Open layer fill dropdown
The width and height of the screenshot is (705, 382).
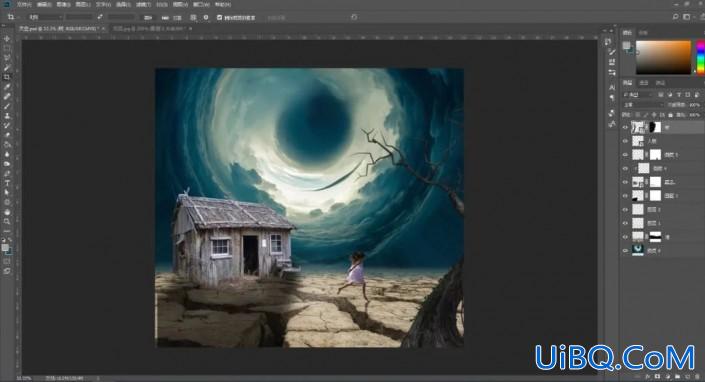(696, 115)
